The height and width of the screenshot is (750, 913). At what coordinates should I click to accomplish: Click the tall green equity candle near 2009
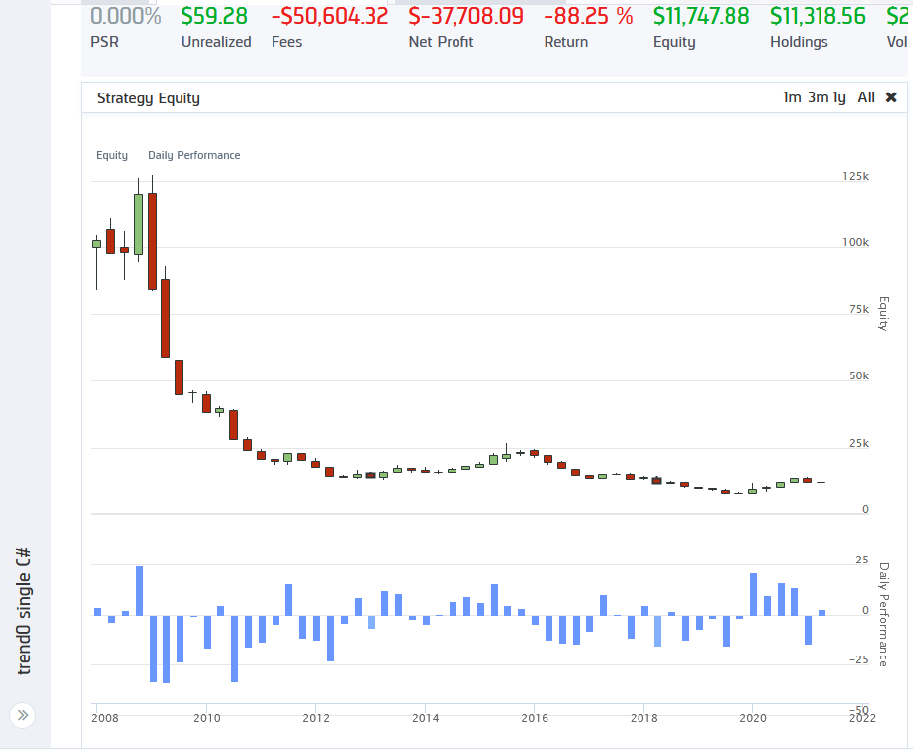point(139,224)
